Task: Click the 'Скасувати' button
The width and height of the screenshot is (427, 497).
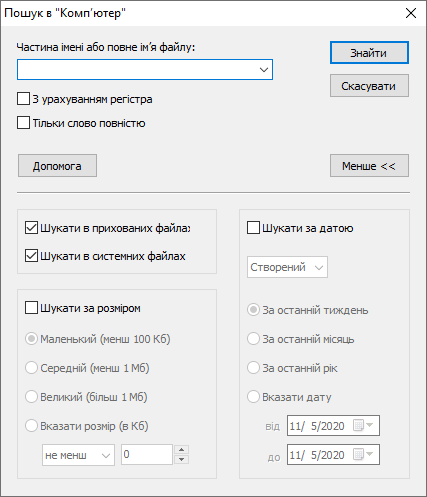Action: click(369, 86)
